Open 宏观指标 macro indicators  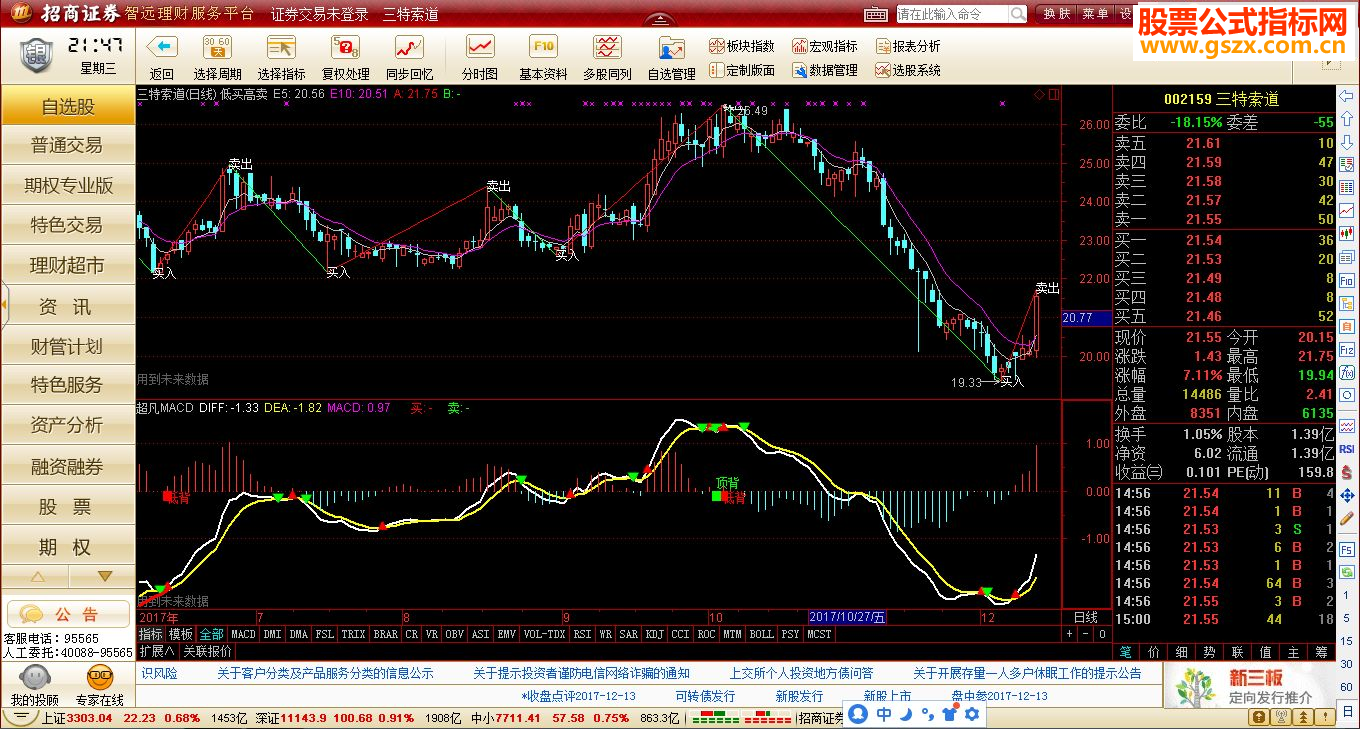[824, 46]
